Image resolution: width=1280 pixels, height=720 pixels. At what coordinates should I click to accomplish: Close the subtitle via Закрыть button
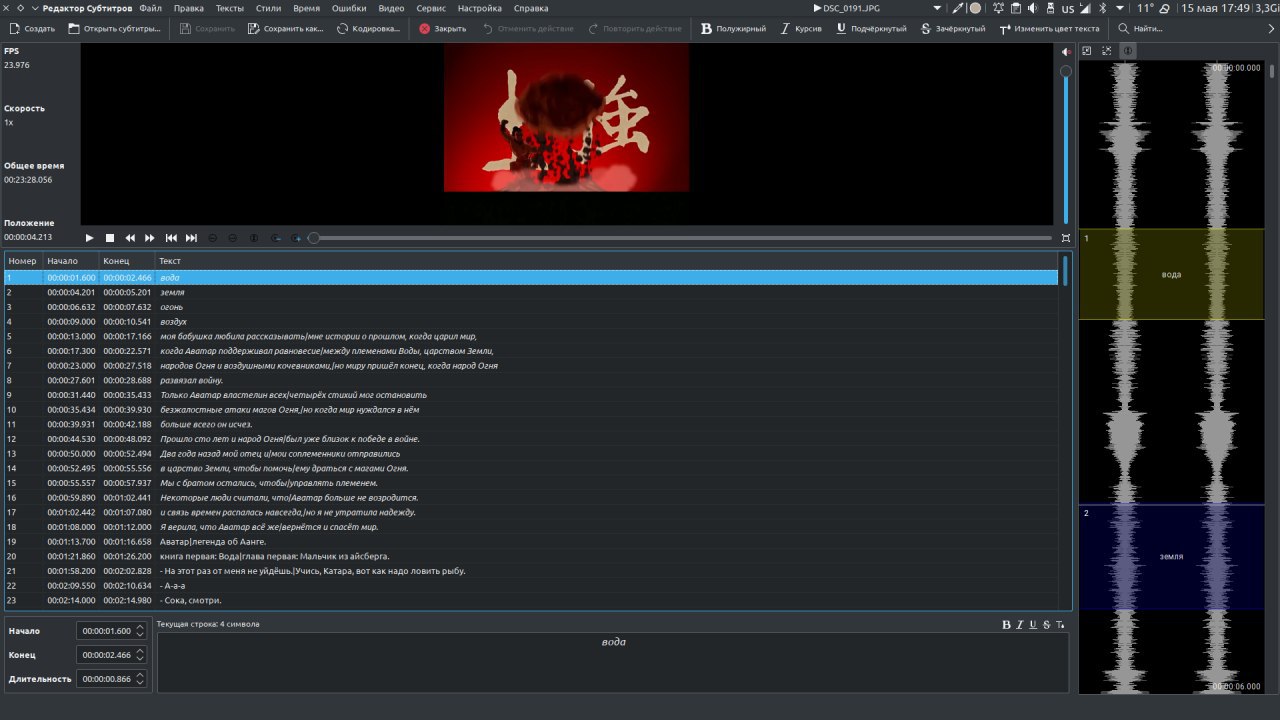tap(443, 29)
